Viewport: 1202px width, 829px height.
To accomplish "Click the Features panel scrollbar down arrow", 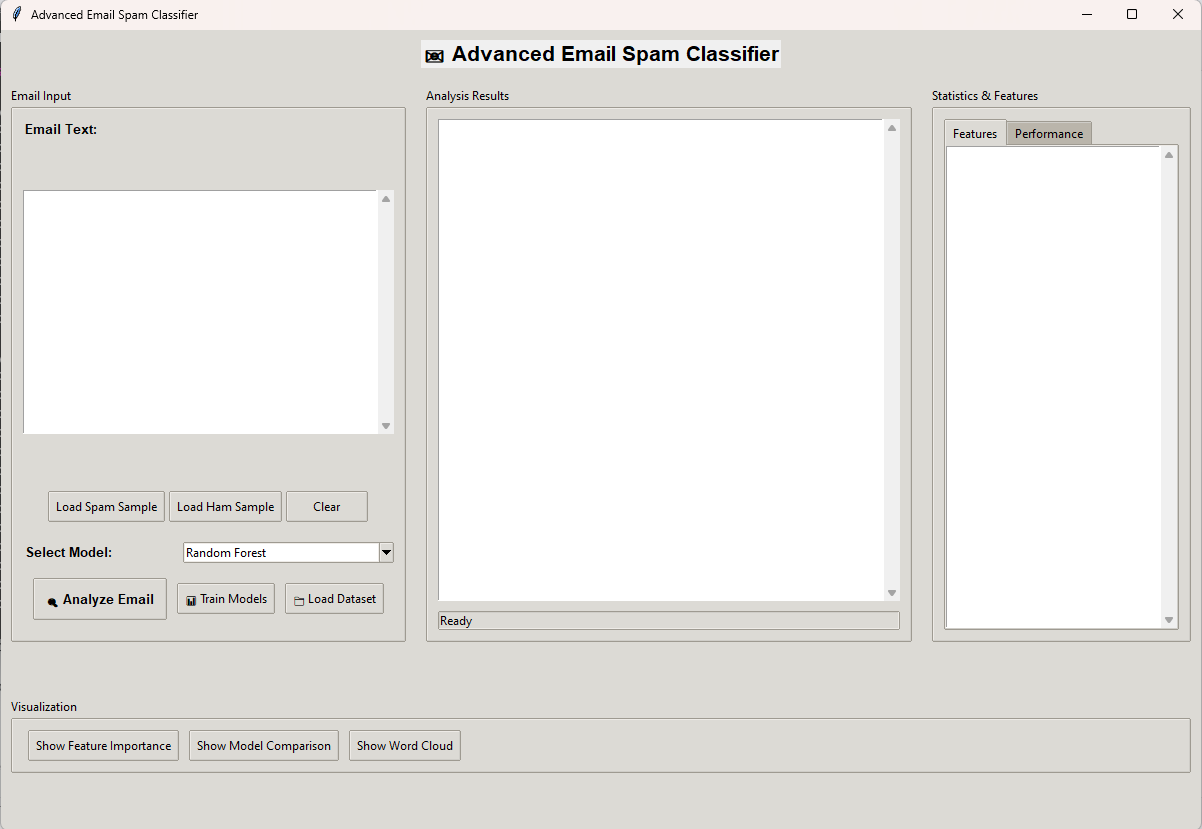I will click(x=1169, y=620).
